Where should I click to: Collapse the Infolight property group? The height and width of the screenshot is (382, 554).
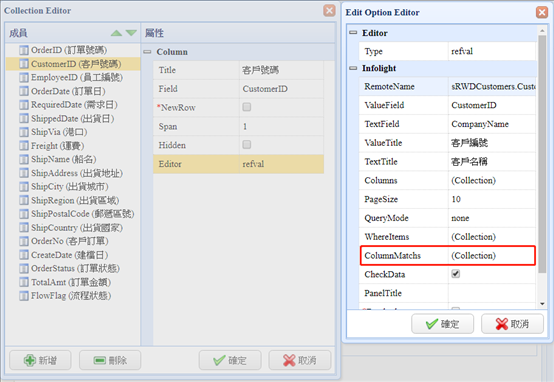(353, 68)
